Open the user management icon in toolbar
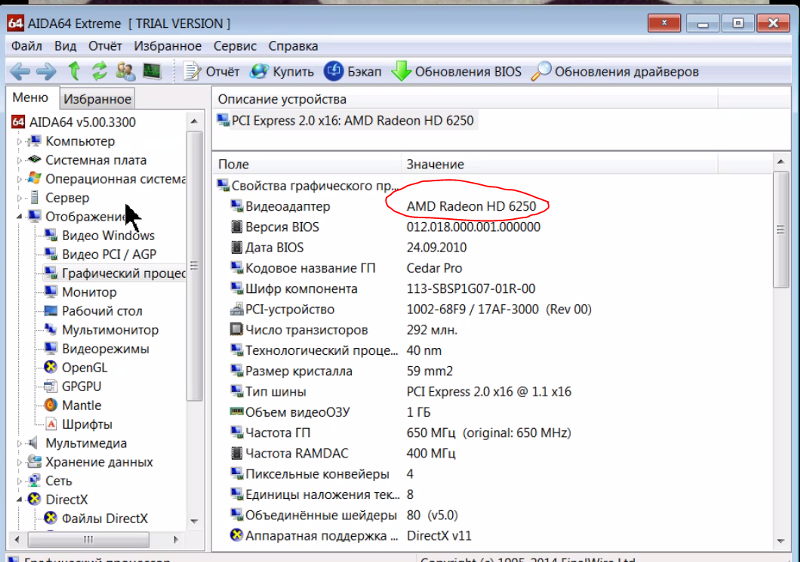Viewport: 800px width, 562px height. (126, 71)
